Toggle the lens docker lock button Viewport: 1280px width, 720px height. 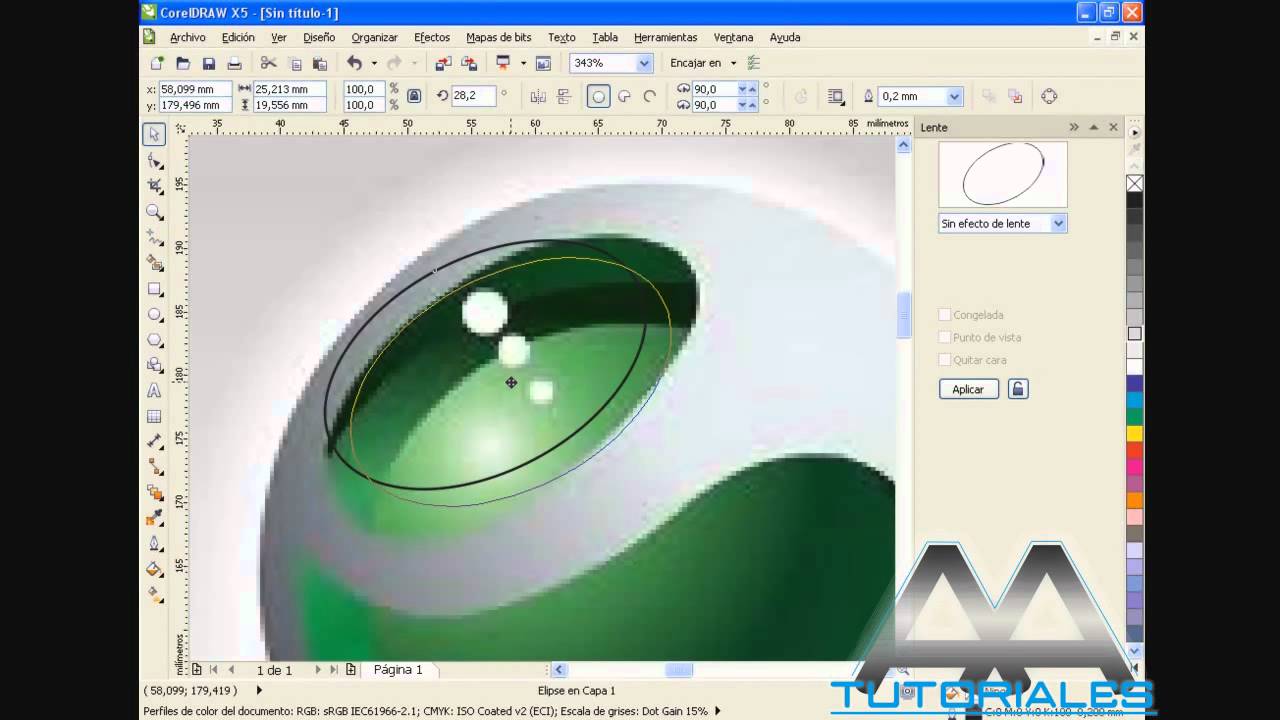click(1018, 389)
